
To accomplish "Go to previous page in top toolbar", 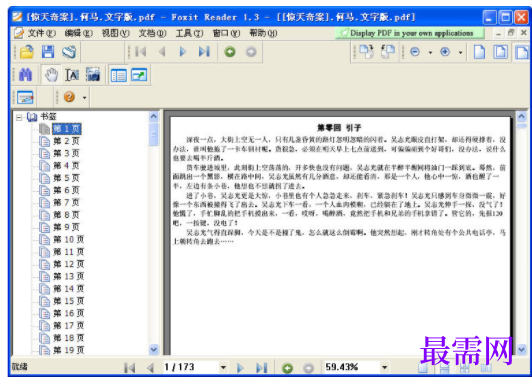I will [162, 52].
